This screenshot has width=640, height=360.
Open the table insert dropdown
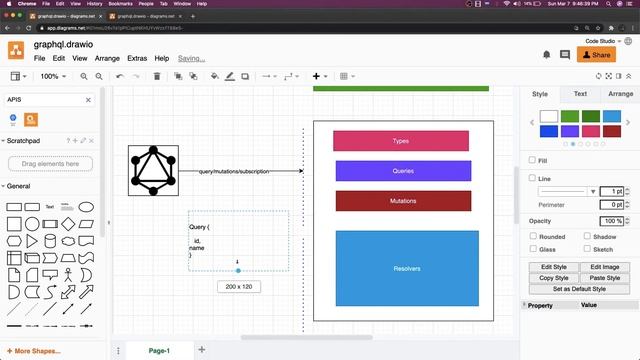click(x=347, y=76)
